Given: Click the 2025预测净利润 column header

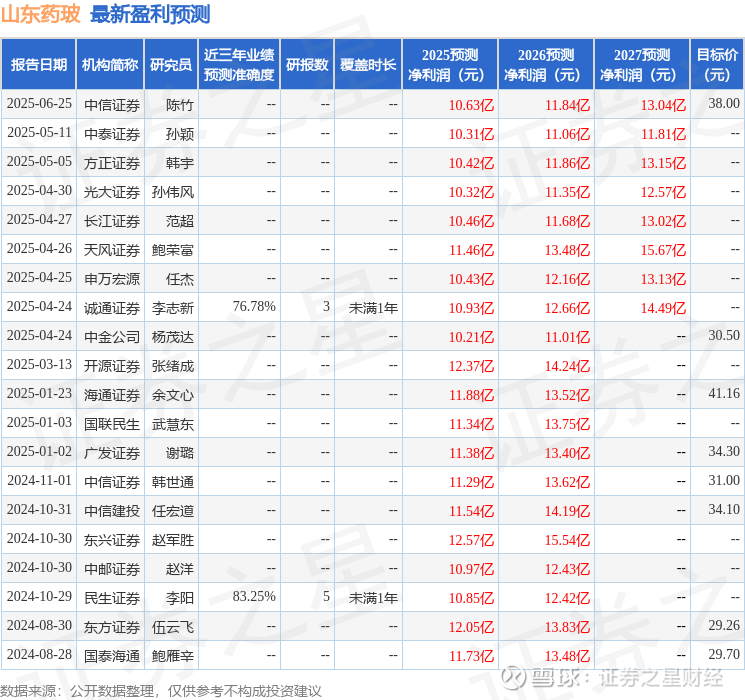Looking at the screenshot, I should (450, 65).
